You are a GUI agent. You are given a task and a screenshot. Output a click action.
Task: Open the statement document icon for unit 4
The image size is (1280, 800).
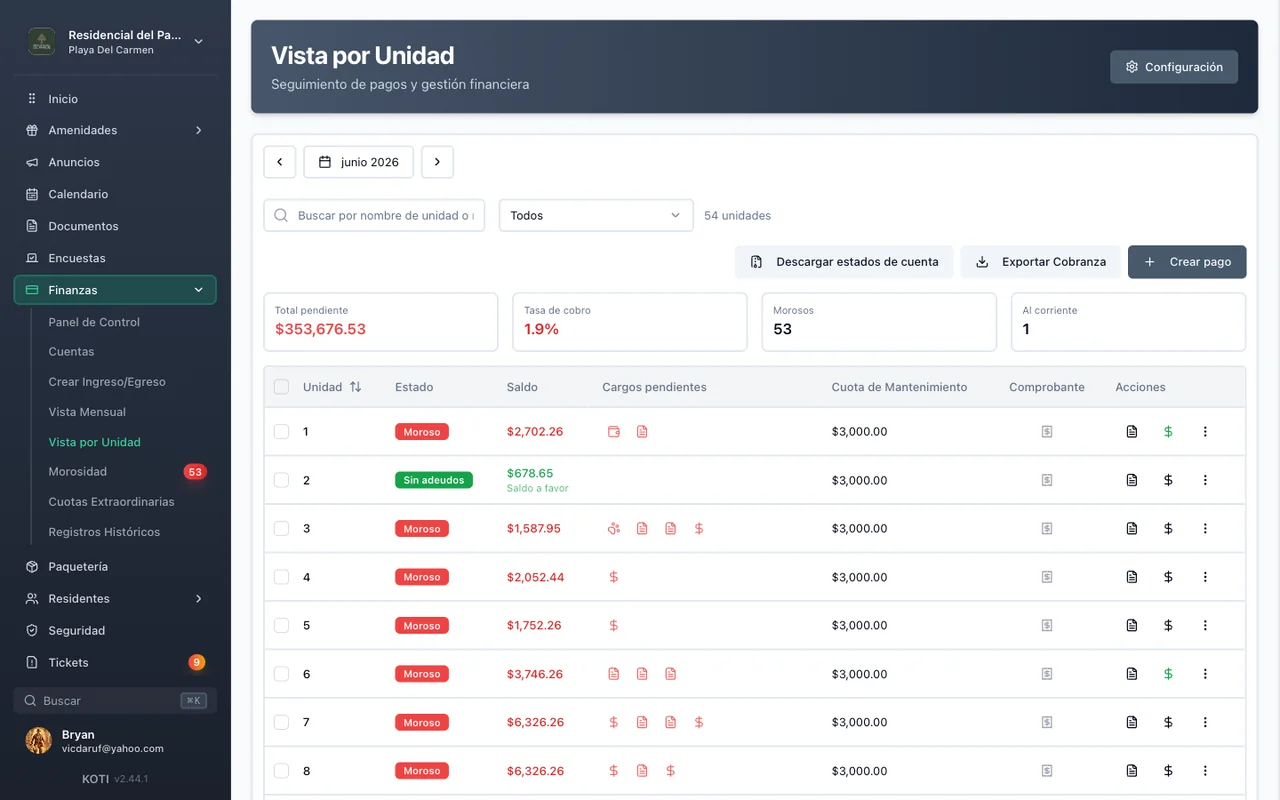[x=1132, y=577]
